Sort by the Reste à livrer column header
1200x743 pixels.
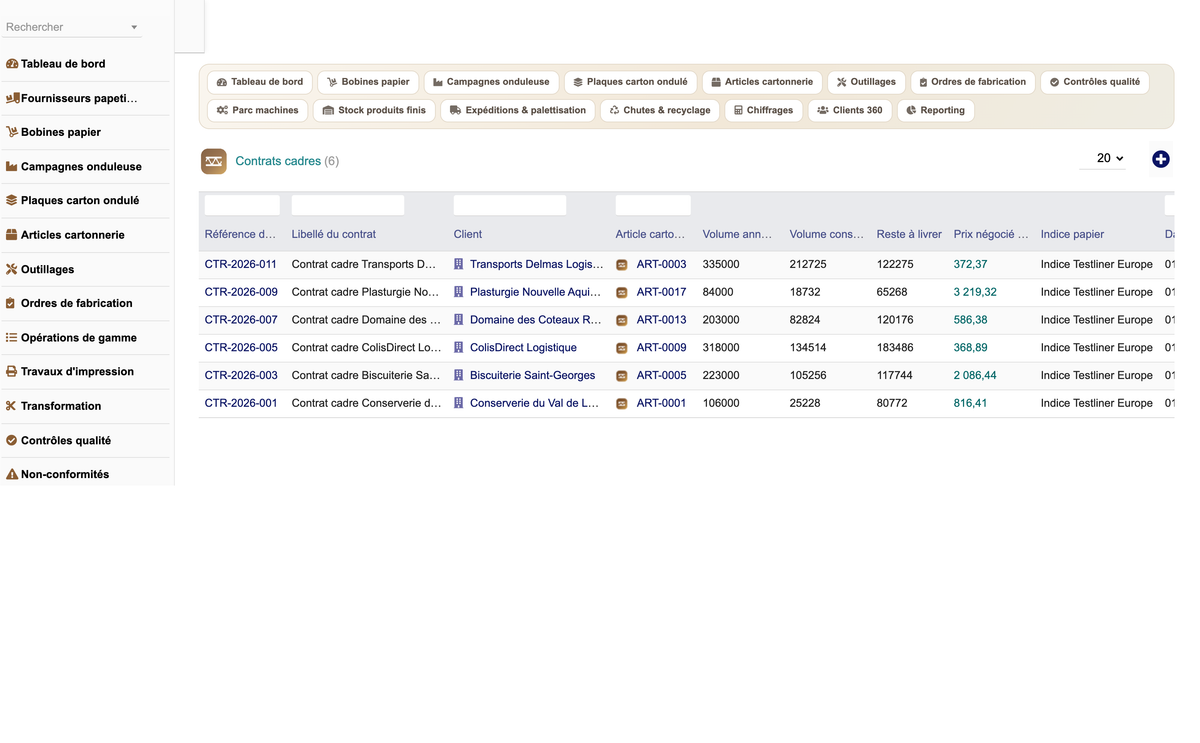(x=909, y=235)
